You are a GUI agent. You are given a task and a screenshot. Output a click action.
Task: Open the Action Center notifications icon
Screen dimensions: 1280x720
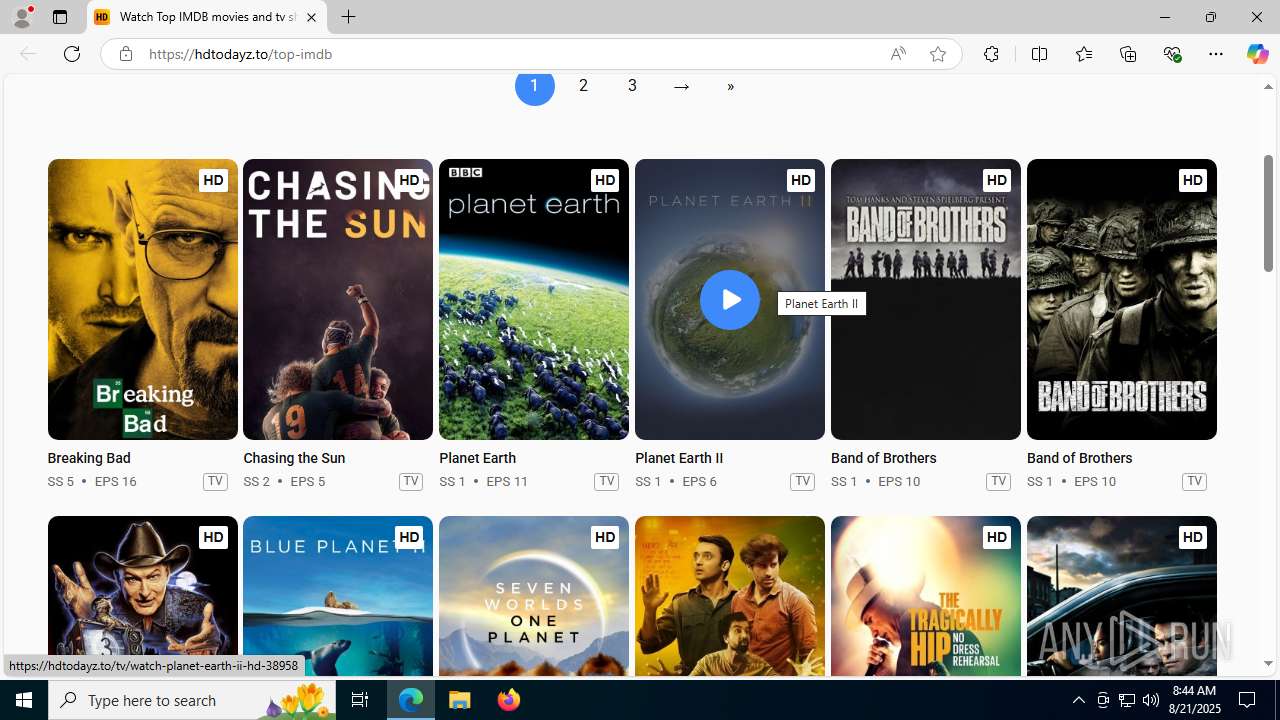pyautogui.click(x=1248, y=700)
